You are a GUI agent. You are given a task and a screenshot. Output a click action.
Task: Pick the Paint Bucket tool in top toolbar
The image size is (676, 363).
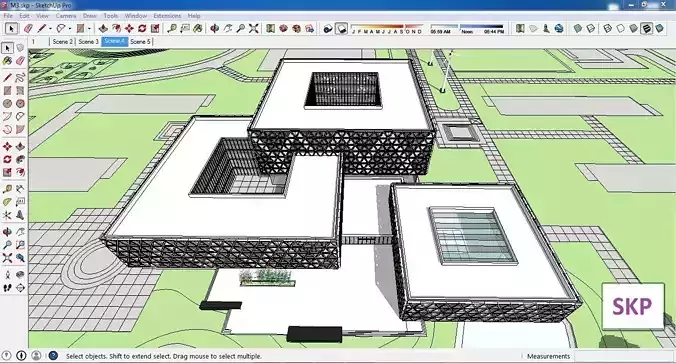pyautogui.click(x=198, y=29)
